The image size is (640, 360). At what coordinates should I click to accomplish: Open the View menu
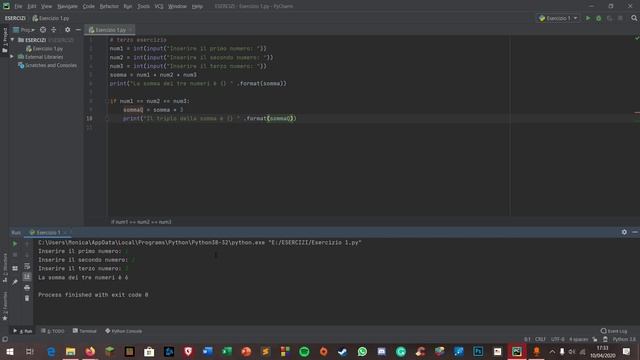pos(46,6)
